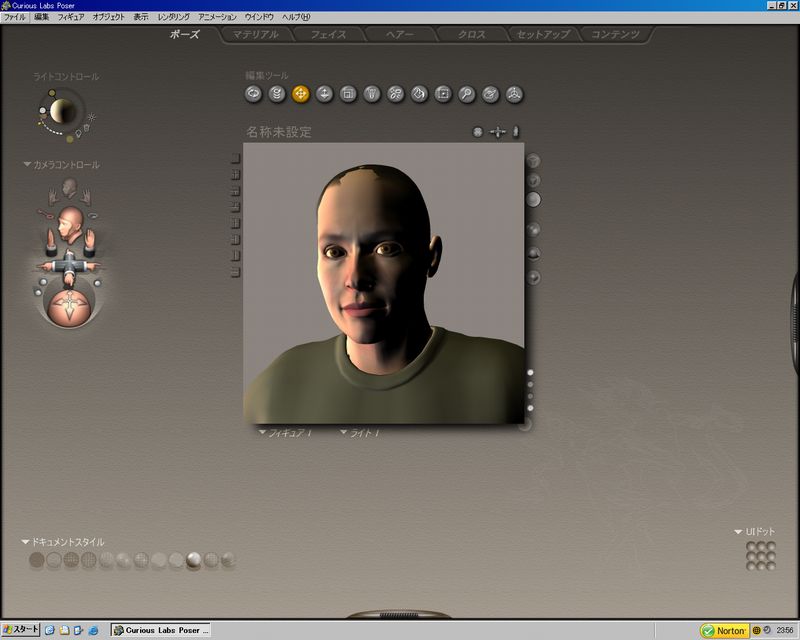The height and width of the screenshot is (640, 800).
Task: Collapse the カメラコントロール panel
Action: click(27, 165)
